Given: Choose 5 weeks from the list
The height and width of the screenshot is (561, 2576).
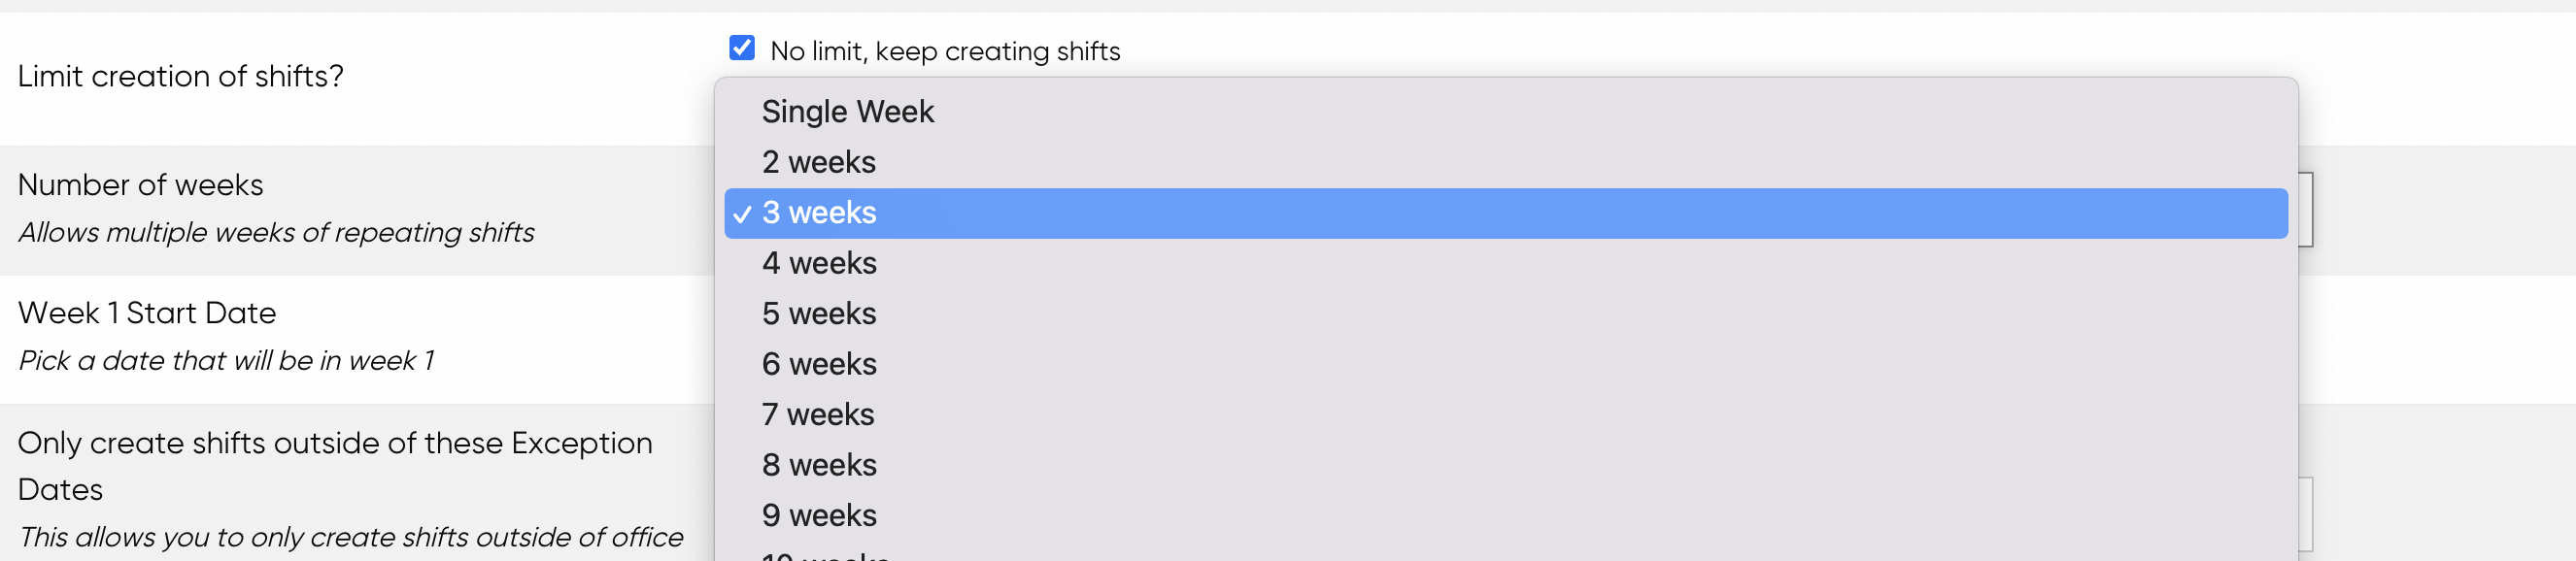Looking at the screenshot, I should (1506, 314).
